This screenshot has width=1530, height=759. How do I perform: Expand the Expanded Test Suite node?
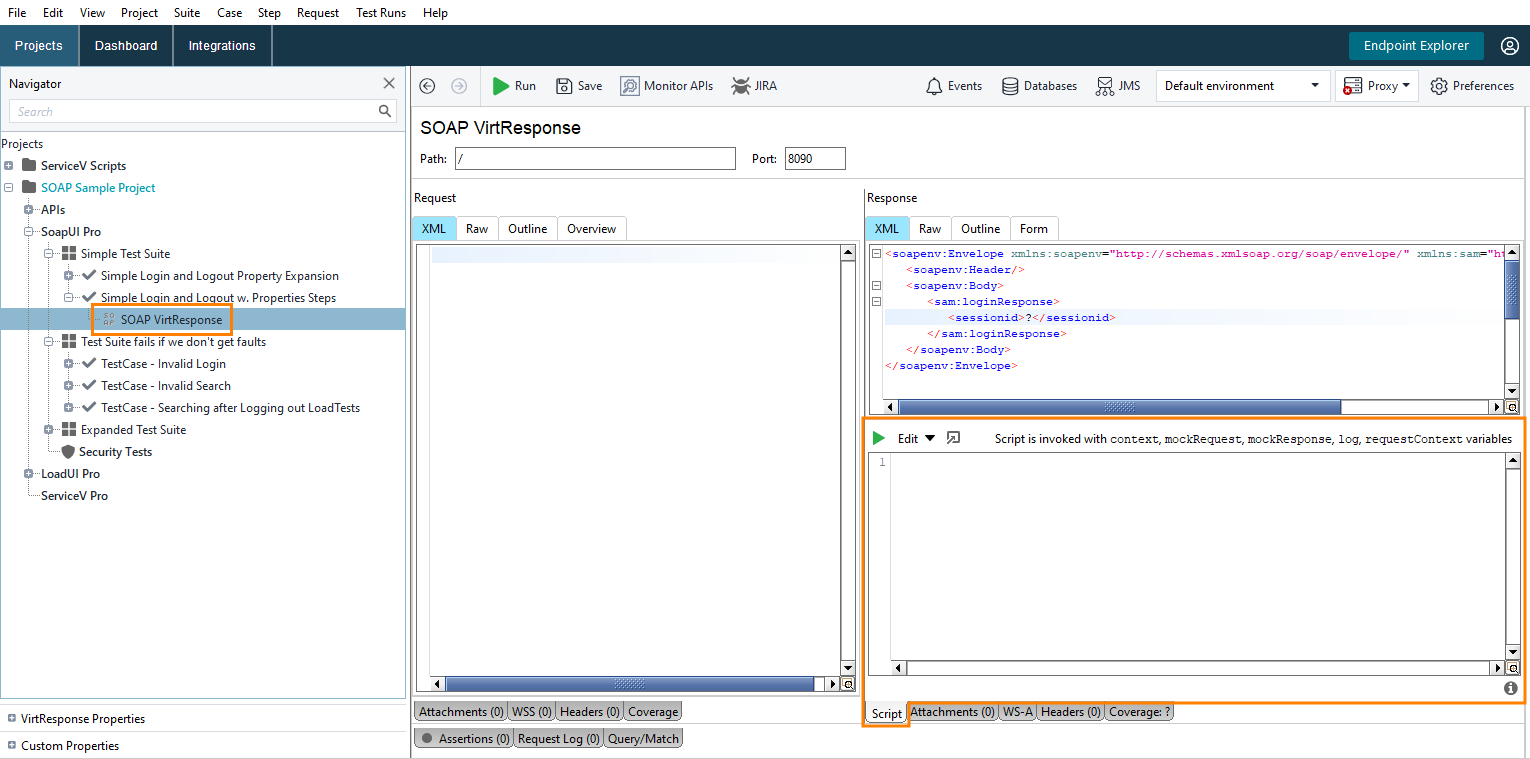(49, 430)
